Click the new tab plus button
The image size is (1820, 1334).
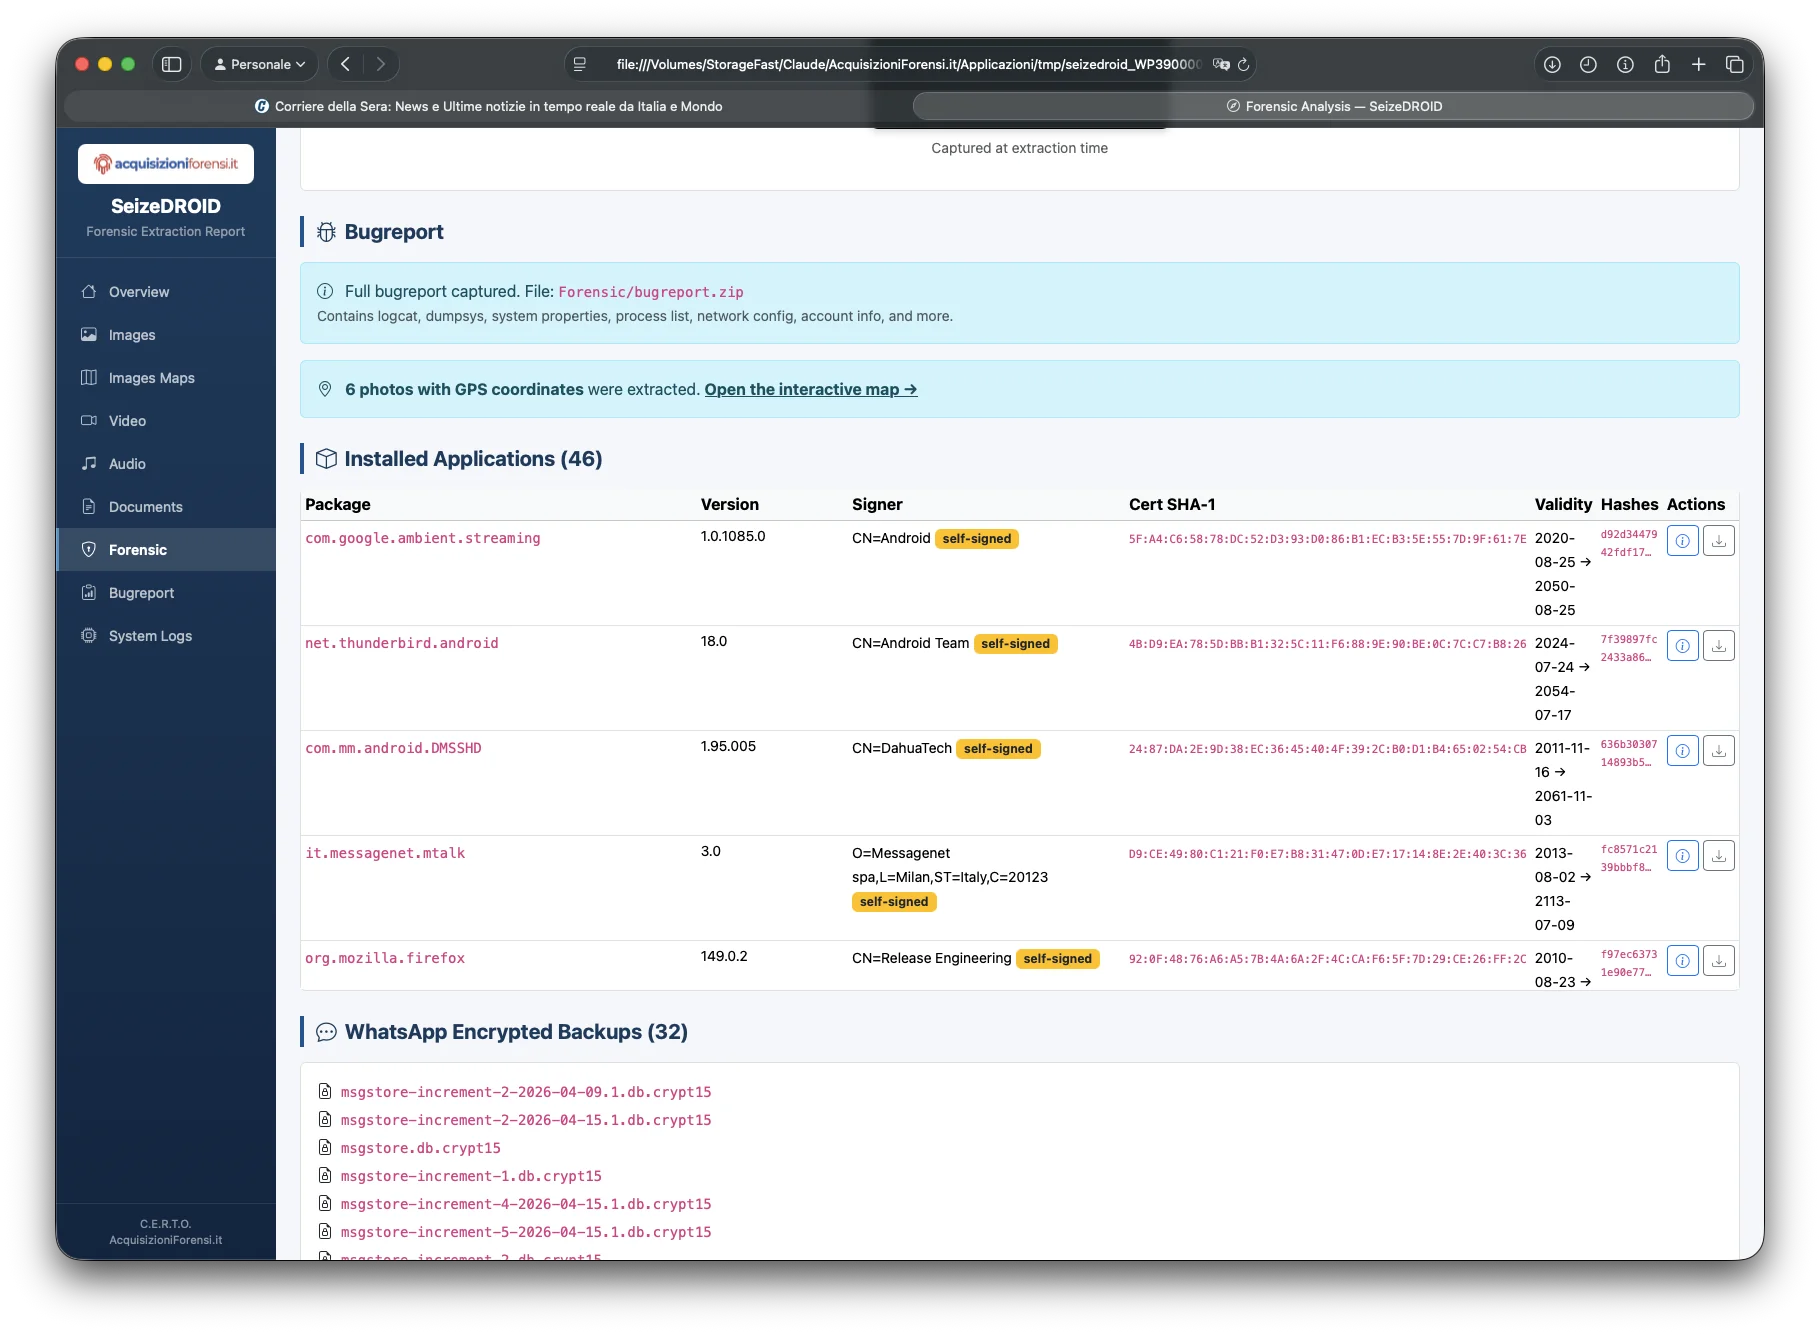coord(1698,64)
